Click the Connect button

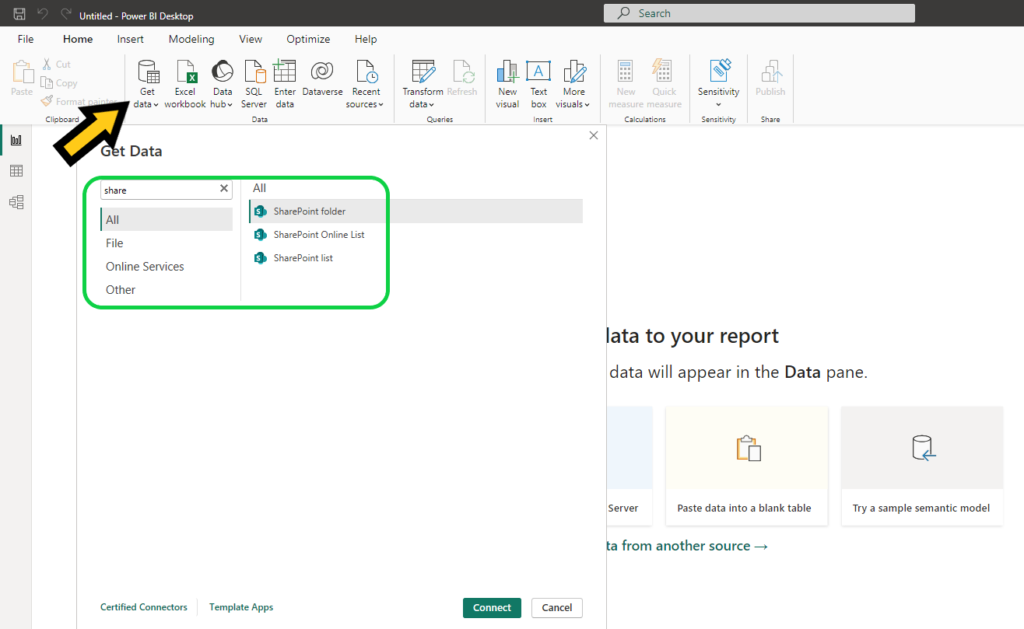pos(492,607)
